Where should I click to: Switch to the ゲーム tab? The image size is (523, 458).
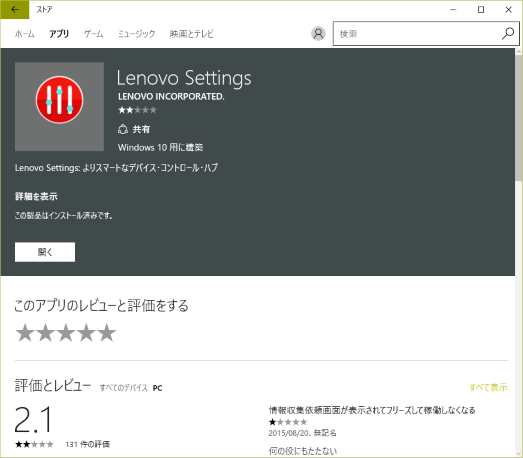tap(93, 34)
